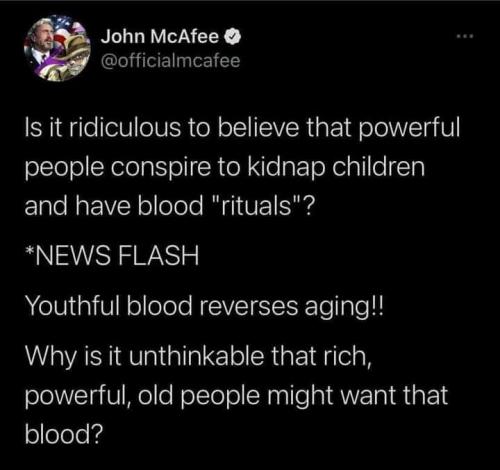500x470 pixels.
Task: Click the man in suit in avatar
Action: pos(42,47)
